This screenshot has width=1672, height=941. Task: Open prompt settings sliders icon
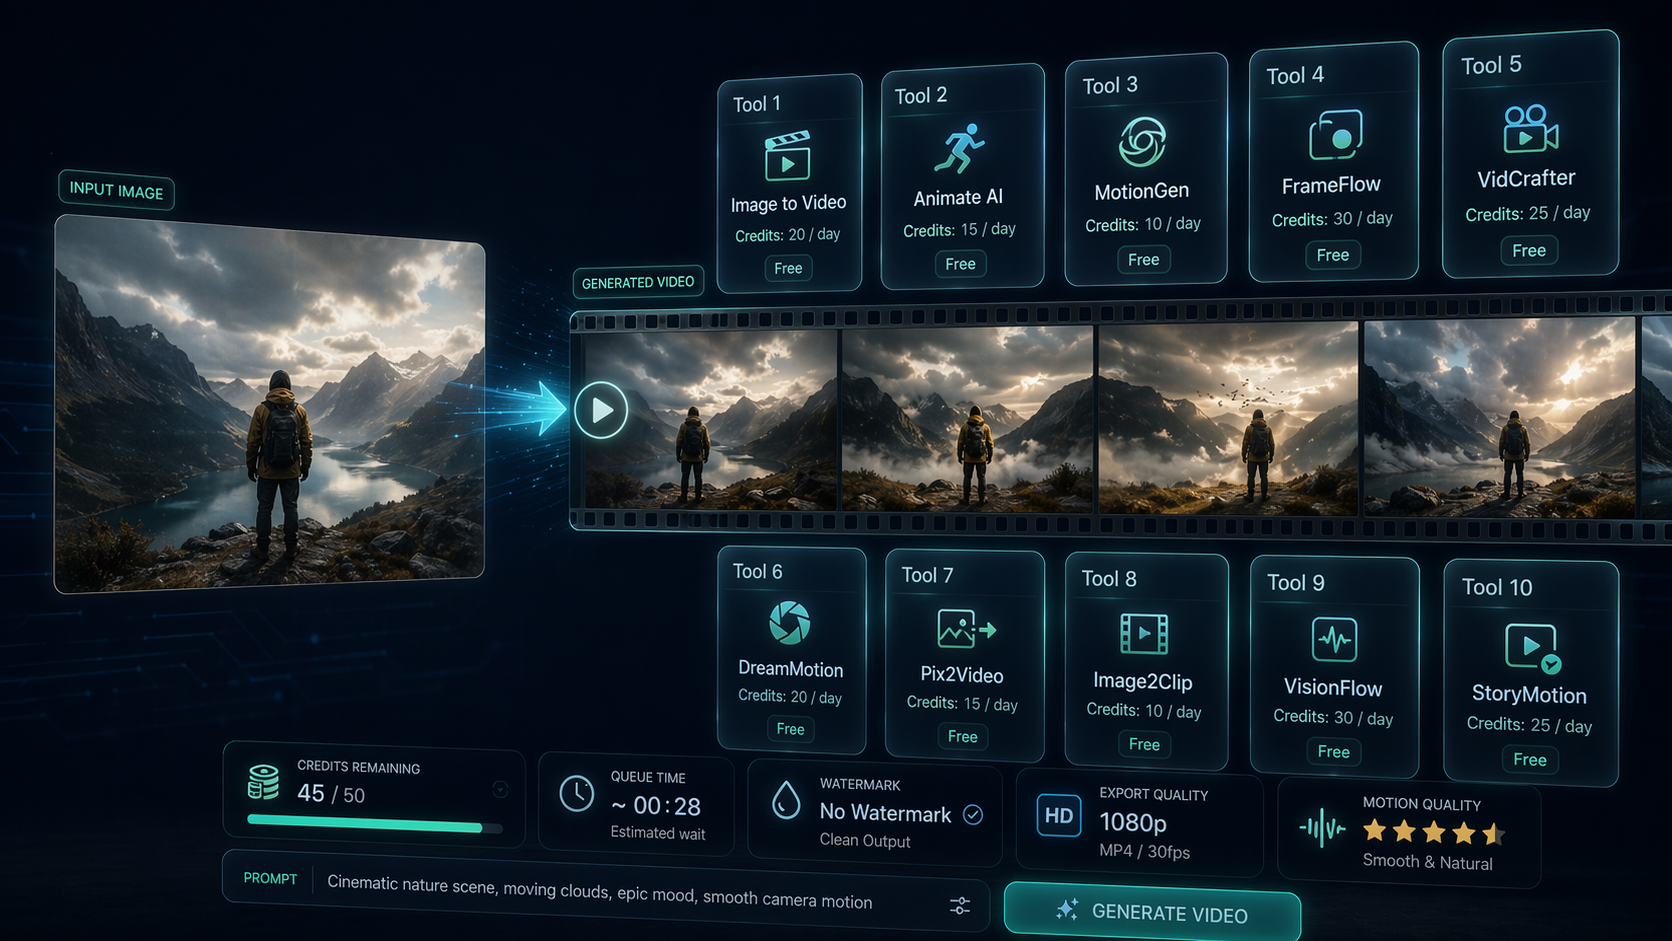tap(960, 906)
